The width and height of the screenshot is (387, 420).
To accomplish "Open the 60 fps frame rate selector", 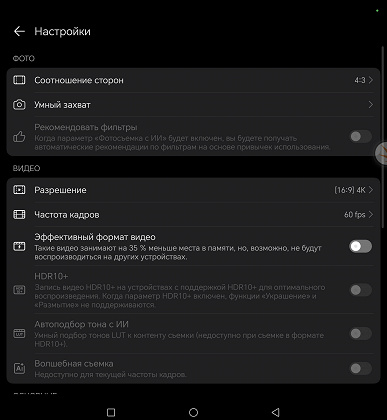I will click(x=358, y=214).
